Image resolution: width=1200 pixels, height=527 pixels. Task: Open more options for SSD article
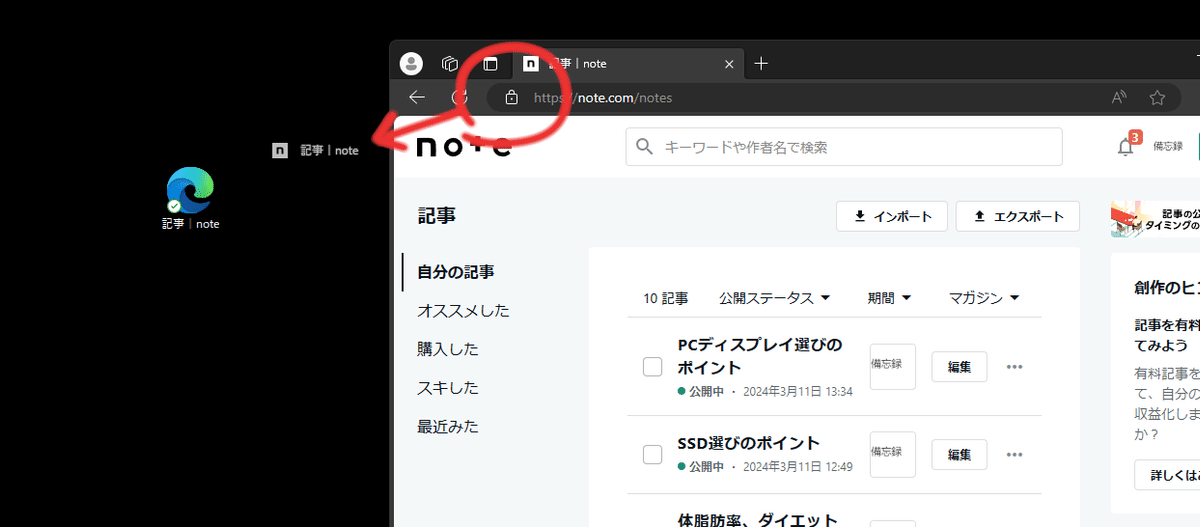[x=1014, y=454]
